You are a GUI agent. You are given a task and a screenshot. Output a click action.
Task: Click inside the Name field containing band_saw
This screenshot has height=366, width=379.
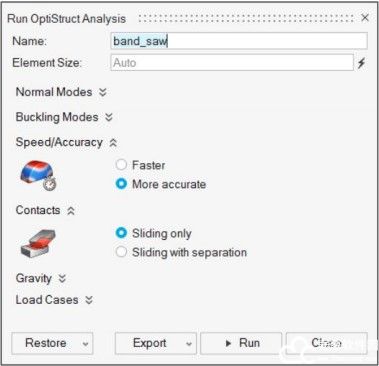pyautogui.click(x=239, y=41)
